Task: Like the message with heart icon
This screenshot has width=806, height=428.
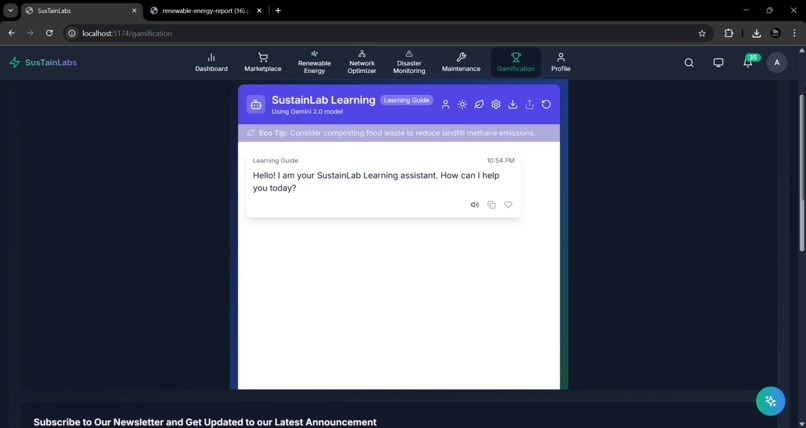Action: 508,204
